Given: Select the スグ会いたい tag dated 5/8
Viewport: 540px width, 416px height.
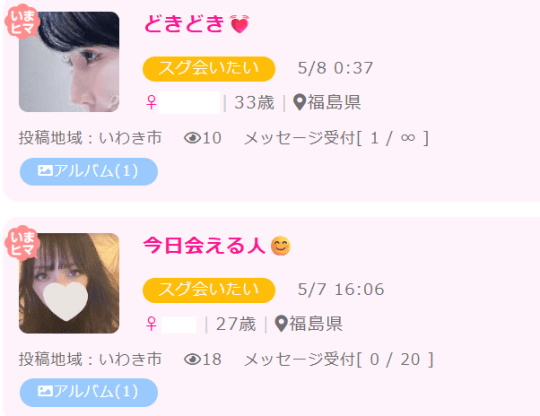Looking at the screenshot, I should pos(209,69).
